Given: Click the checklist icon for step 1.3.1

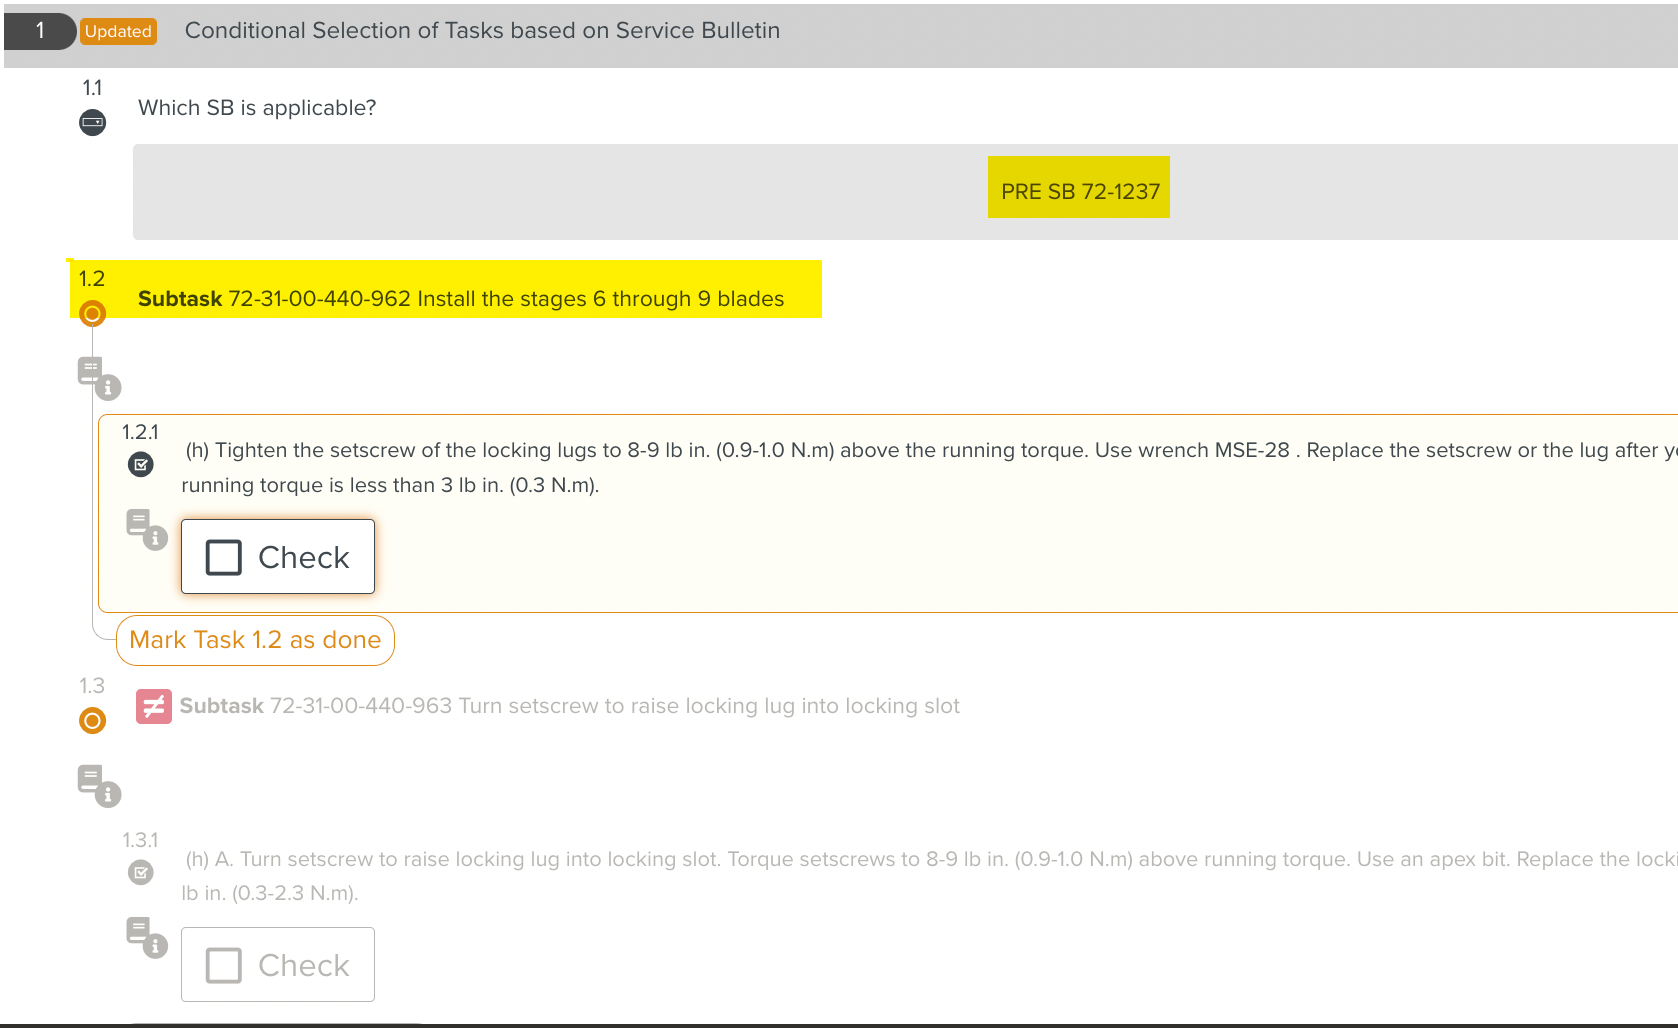Looking at the screenshot, I should pos(141,873).
